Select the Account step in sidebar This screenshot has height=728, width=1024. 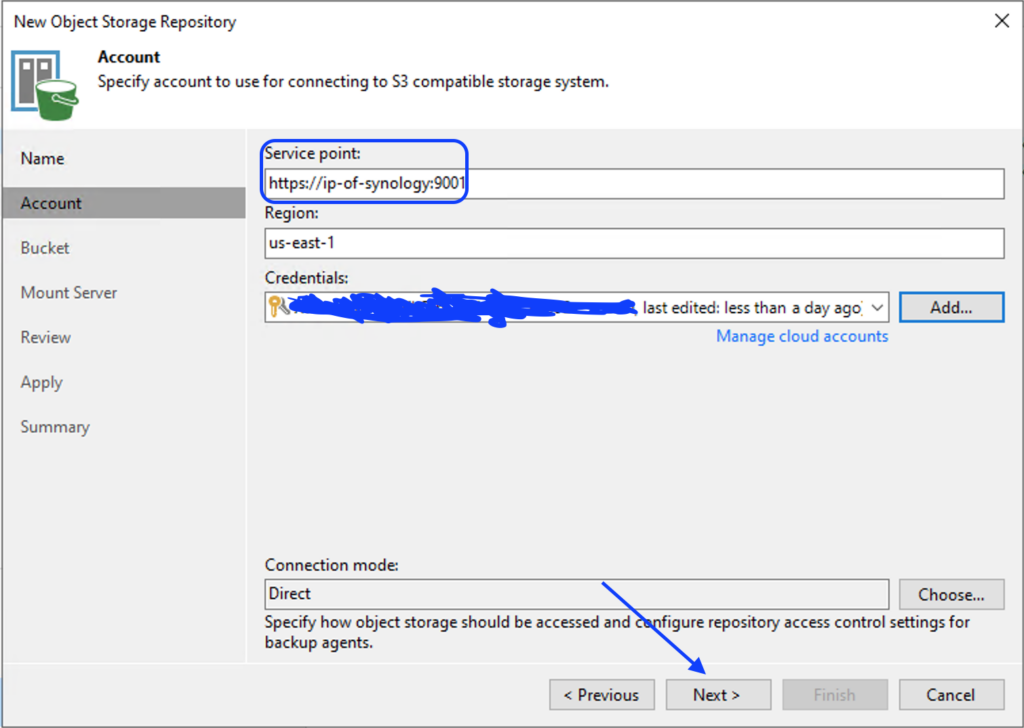coord(51,203)
